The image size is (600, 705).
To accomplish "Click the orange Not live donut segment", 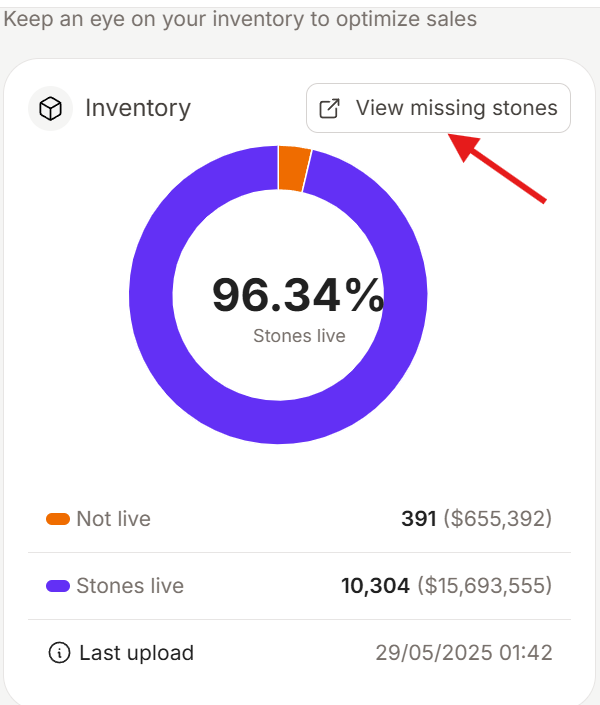I will pyautogui.click(x=292, y=169).
